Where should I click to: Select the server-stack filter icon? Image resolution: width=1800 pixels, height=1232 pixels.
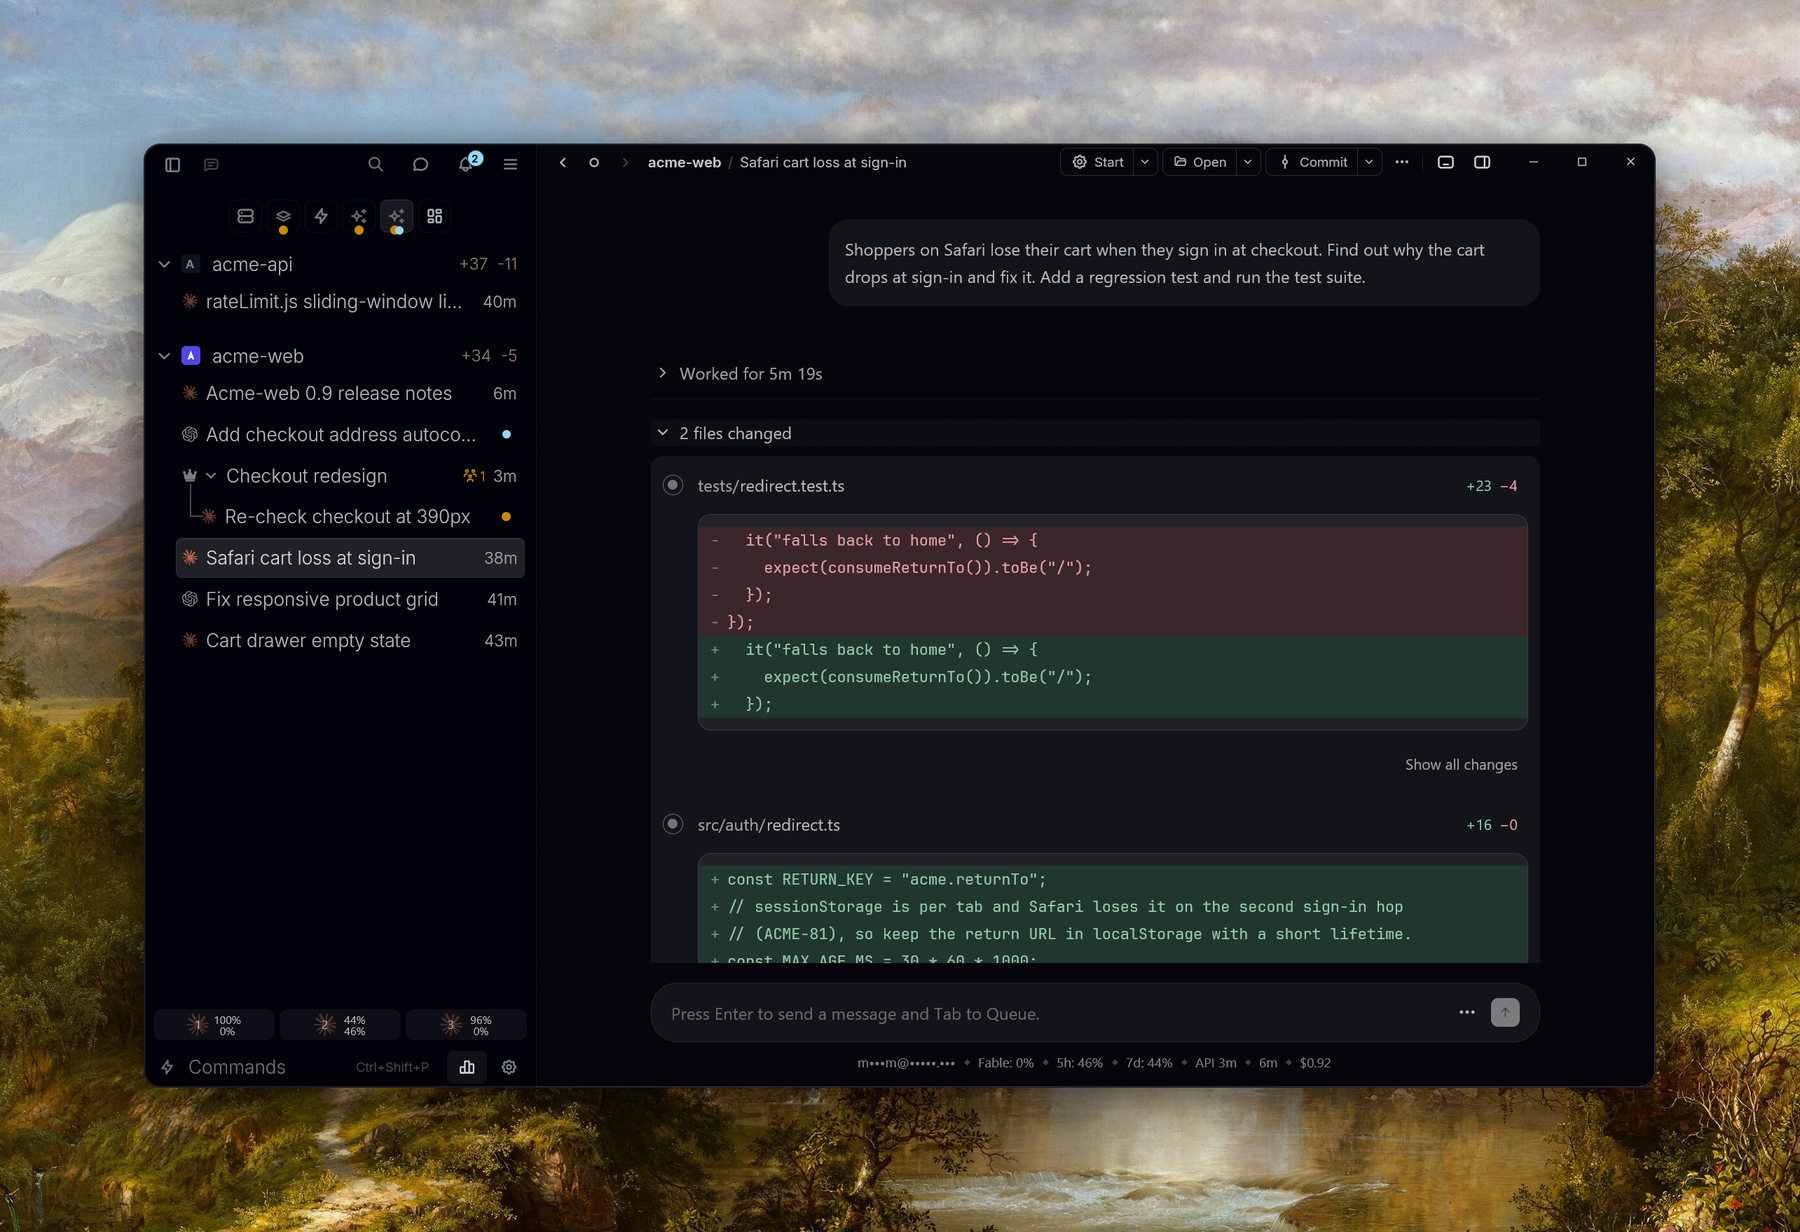(x=245, y=216)
